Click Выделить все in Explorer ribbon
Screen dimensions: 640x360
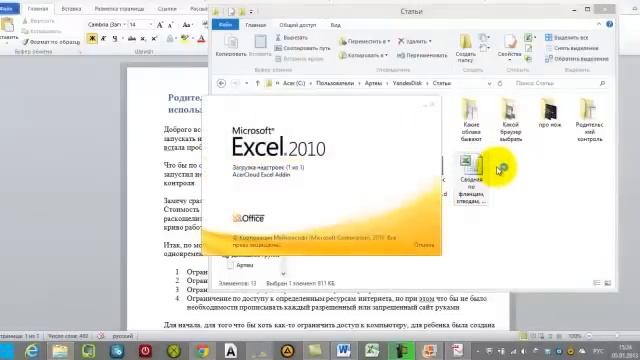click(x=567, y=38)
